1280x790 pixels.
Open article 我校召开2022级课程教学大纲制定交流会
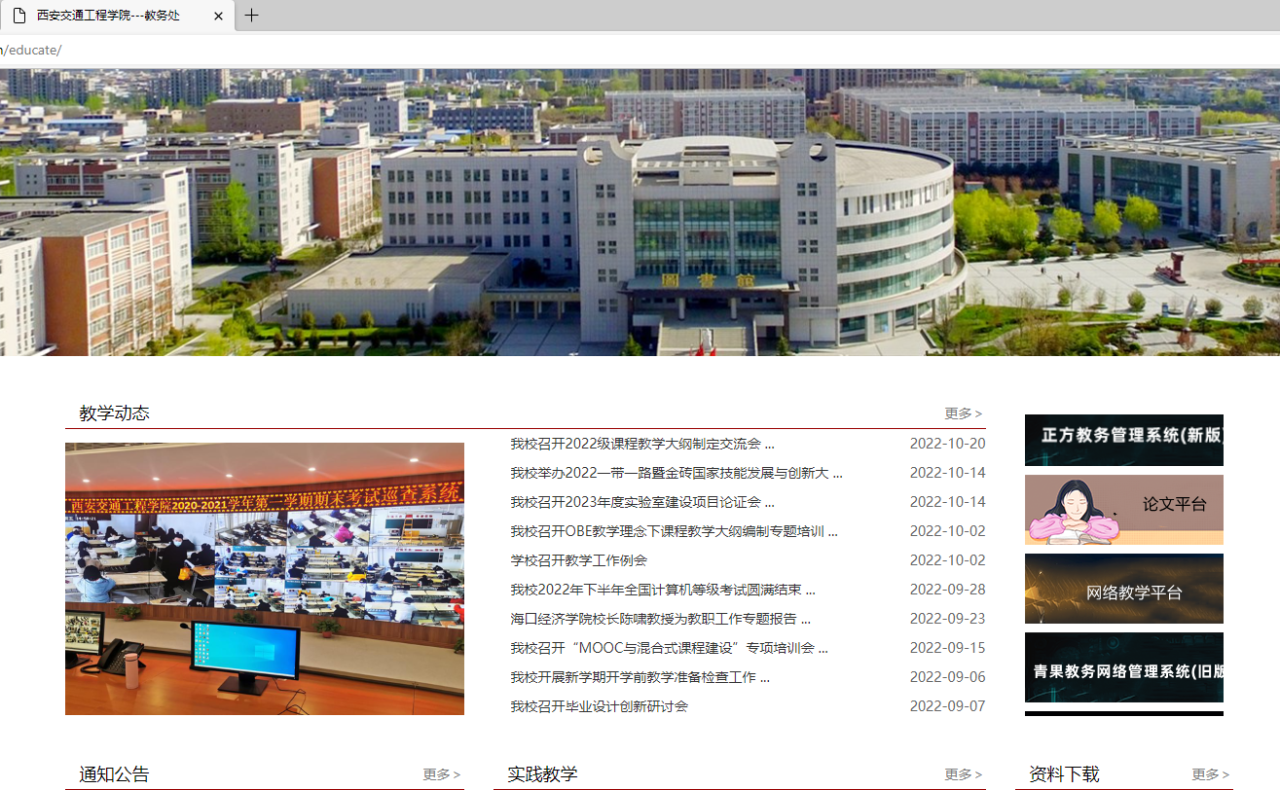642,444
